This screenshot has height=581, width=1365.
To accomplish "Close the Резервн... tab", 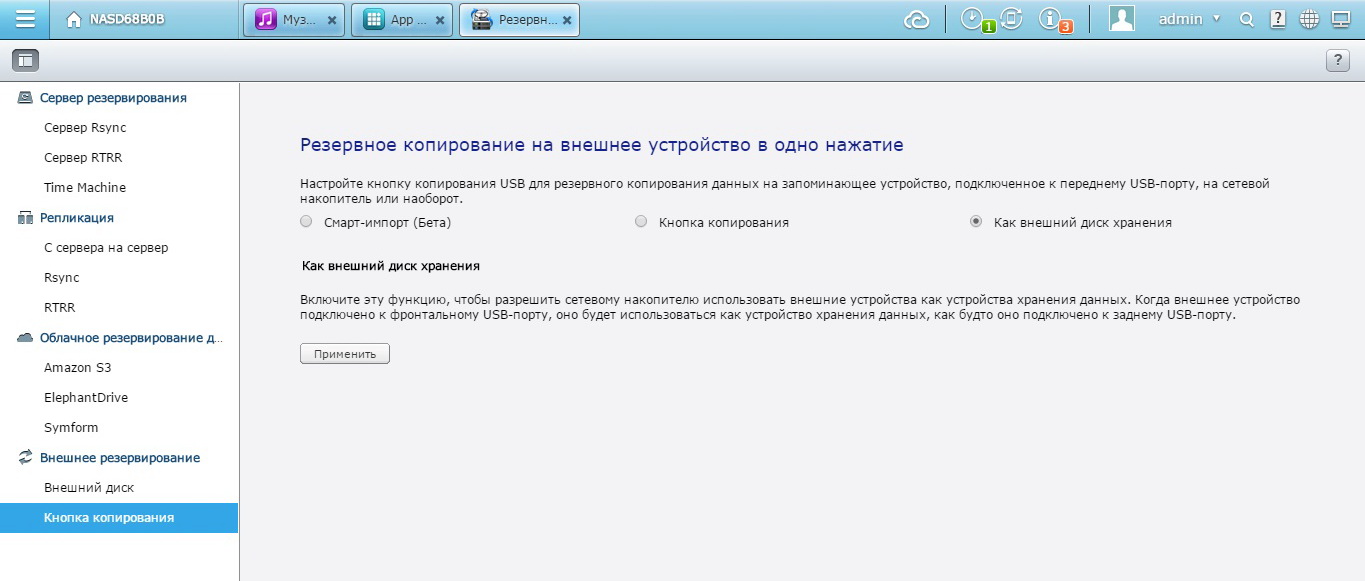I will (x=568, y=20).
